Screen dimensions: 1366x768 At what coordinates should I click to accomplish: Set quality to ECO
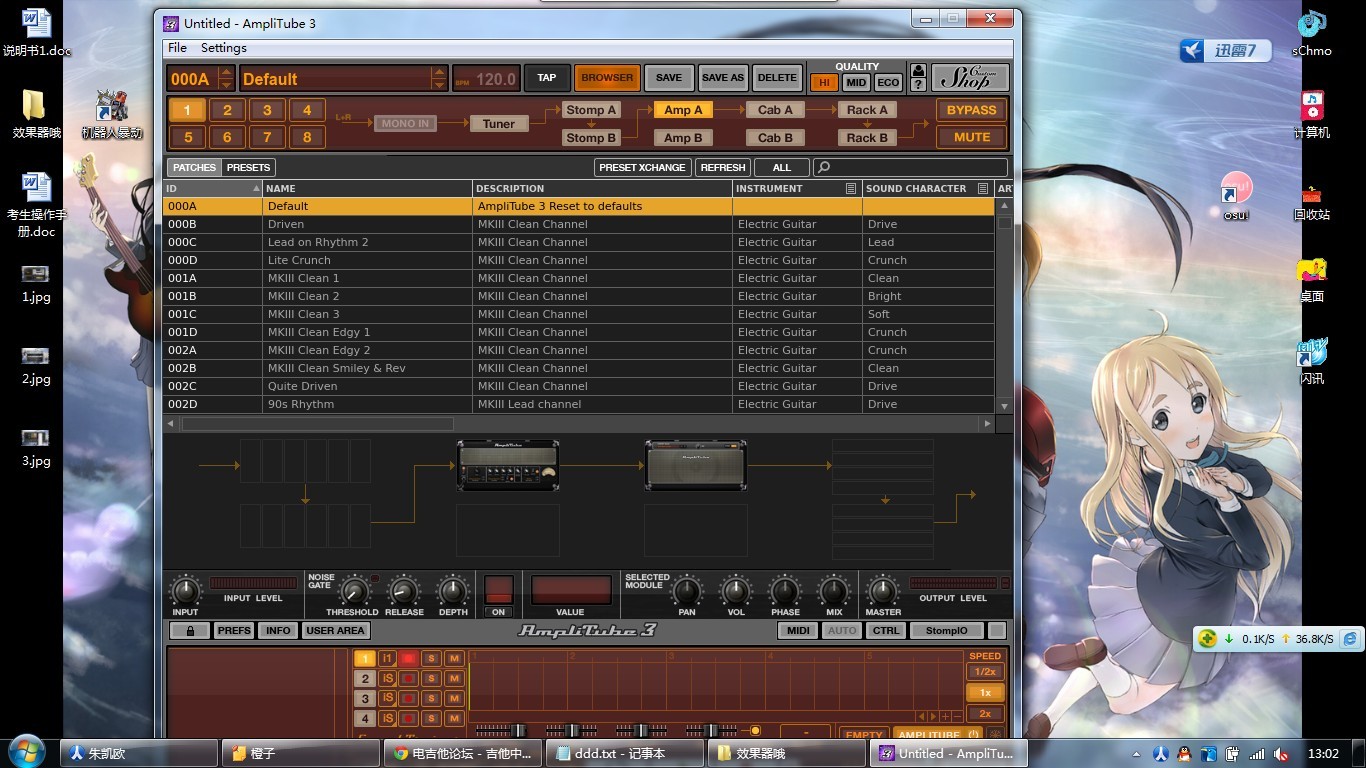pos(888,83)
